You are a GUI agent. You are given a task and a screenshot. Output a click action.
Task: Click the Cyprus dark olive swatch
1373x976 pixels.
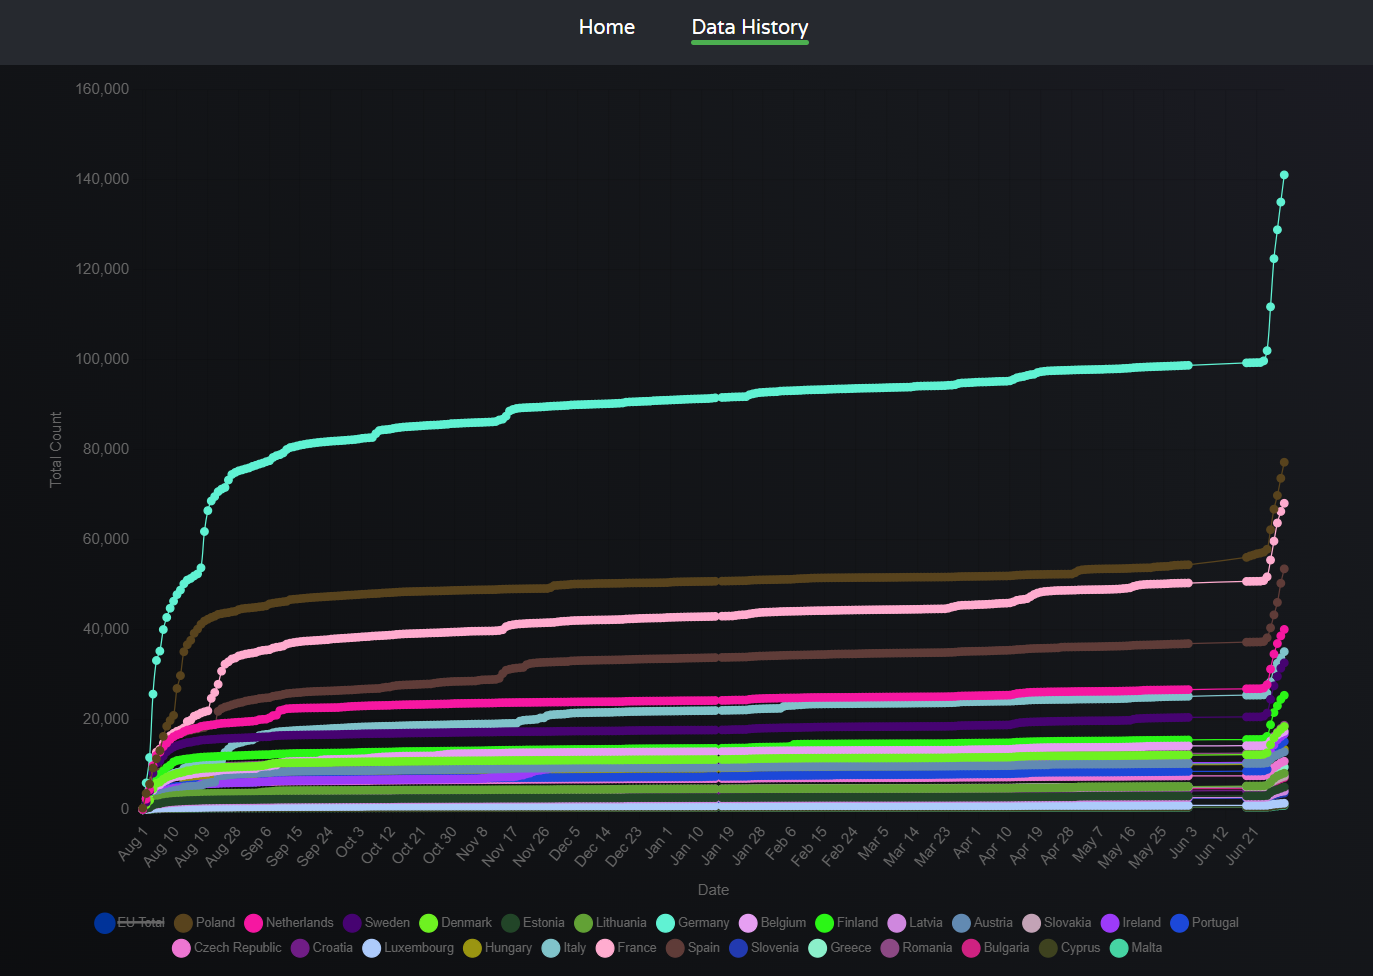click(1048, 948)
